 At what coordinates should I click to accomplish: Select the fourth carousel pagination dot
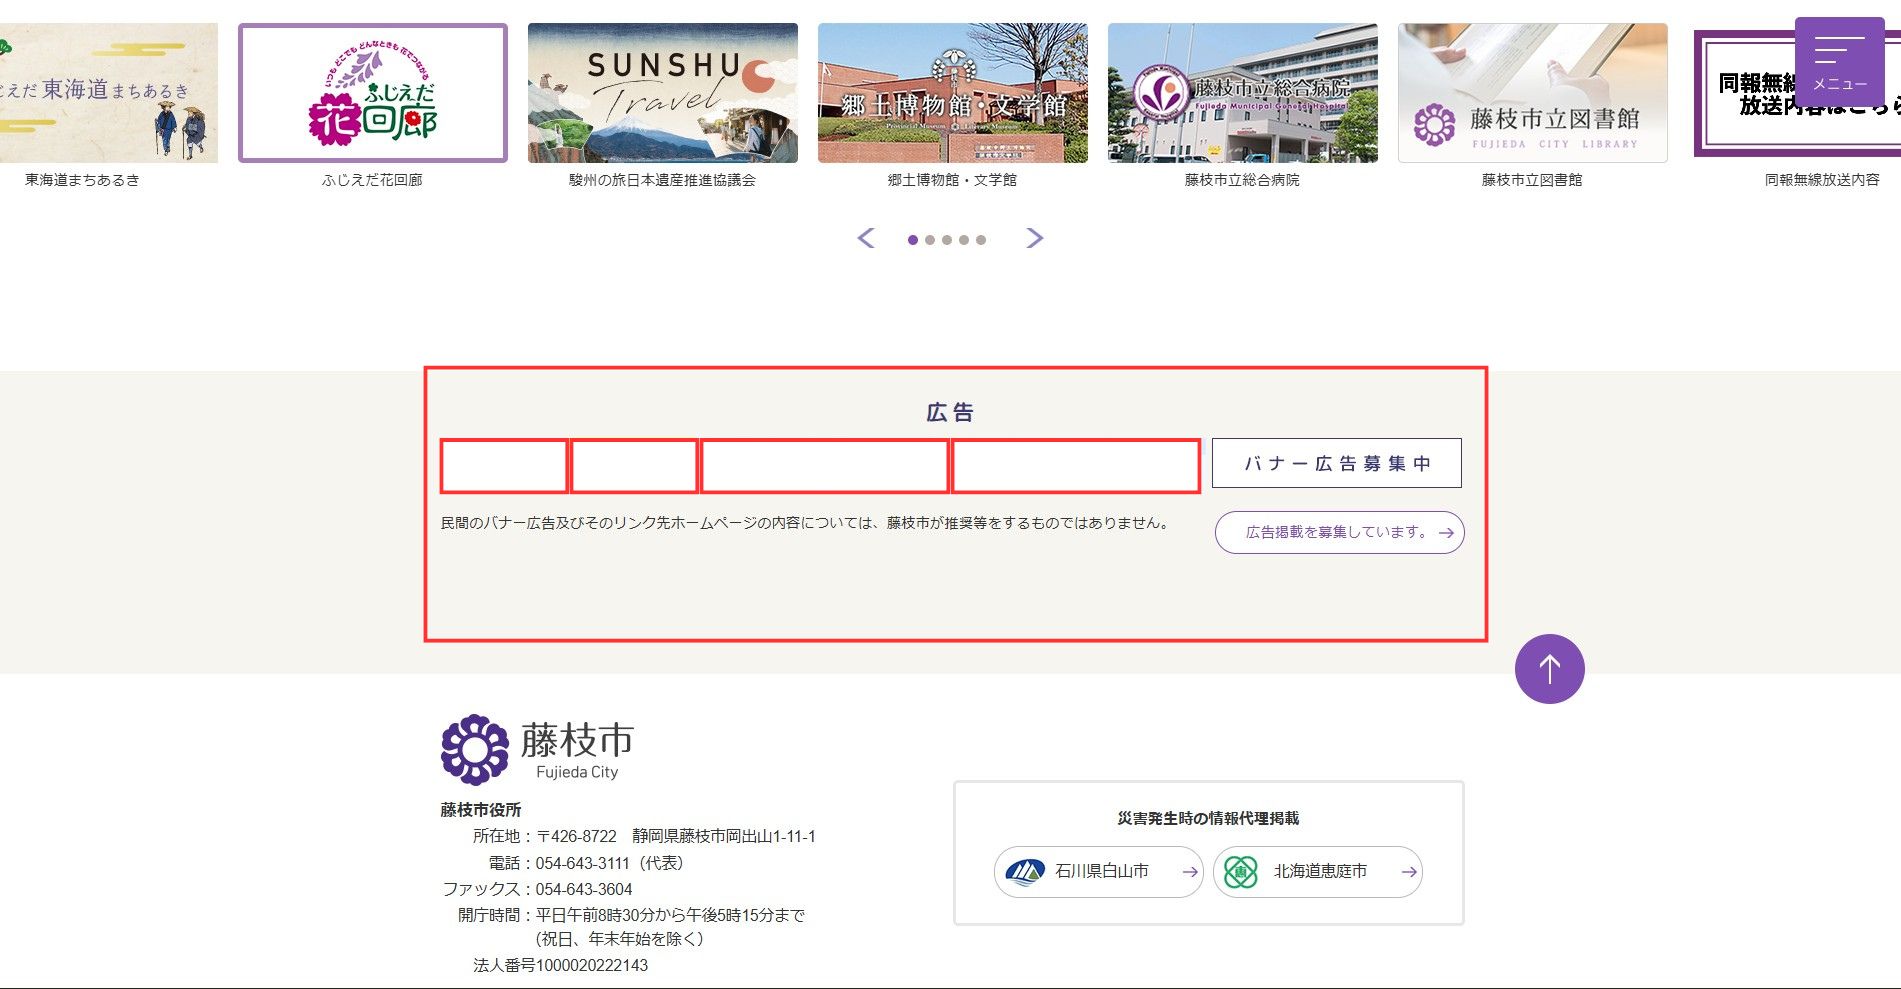[x=964, y=240]
